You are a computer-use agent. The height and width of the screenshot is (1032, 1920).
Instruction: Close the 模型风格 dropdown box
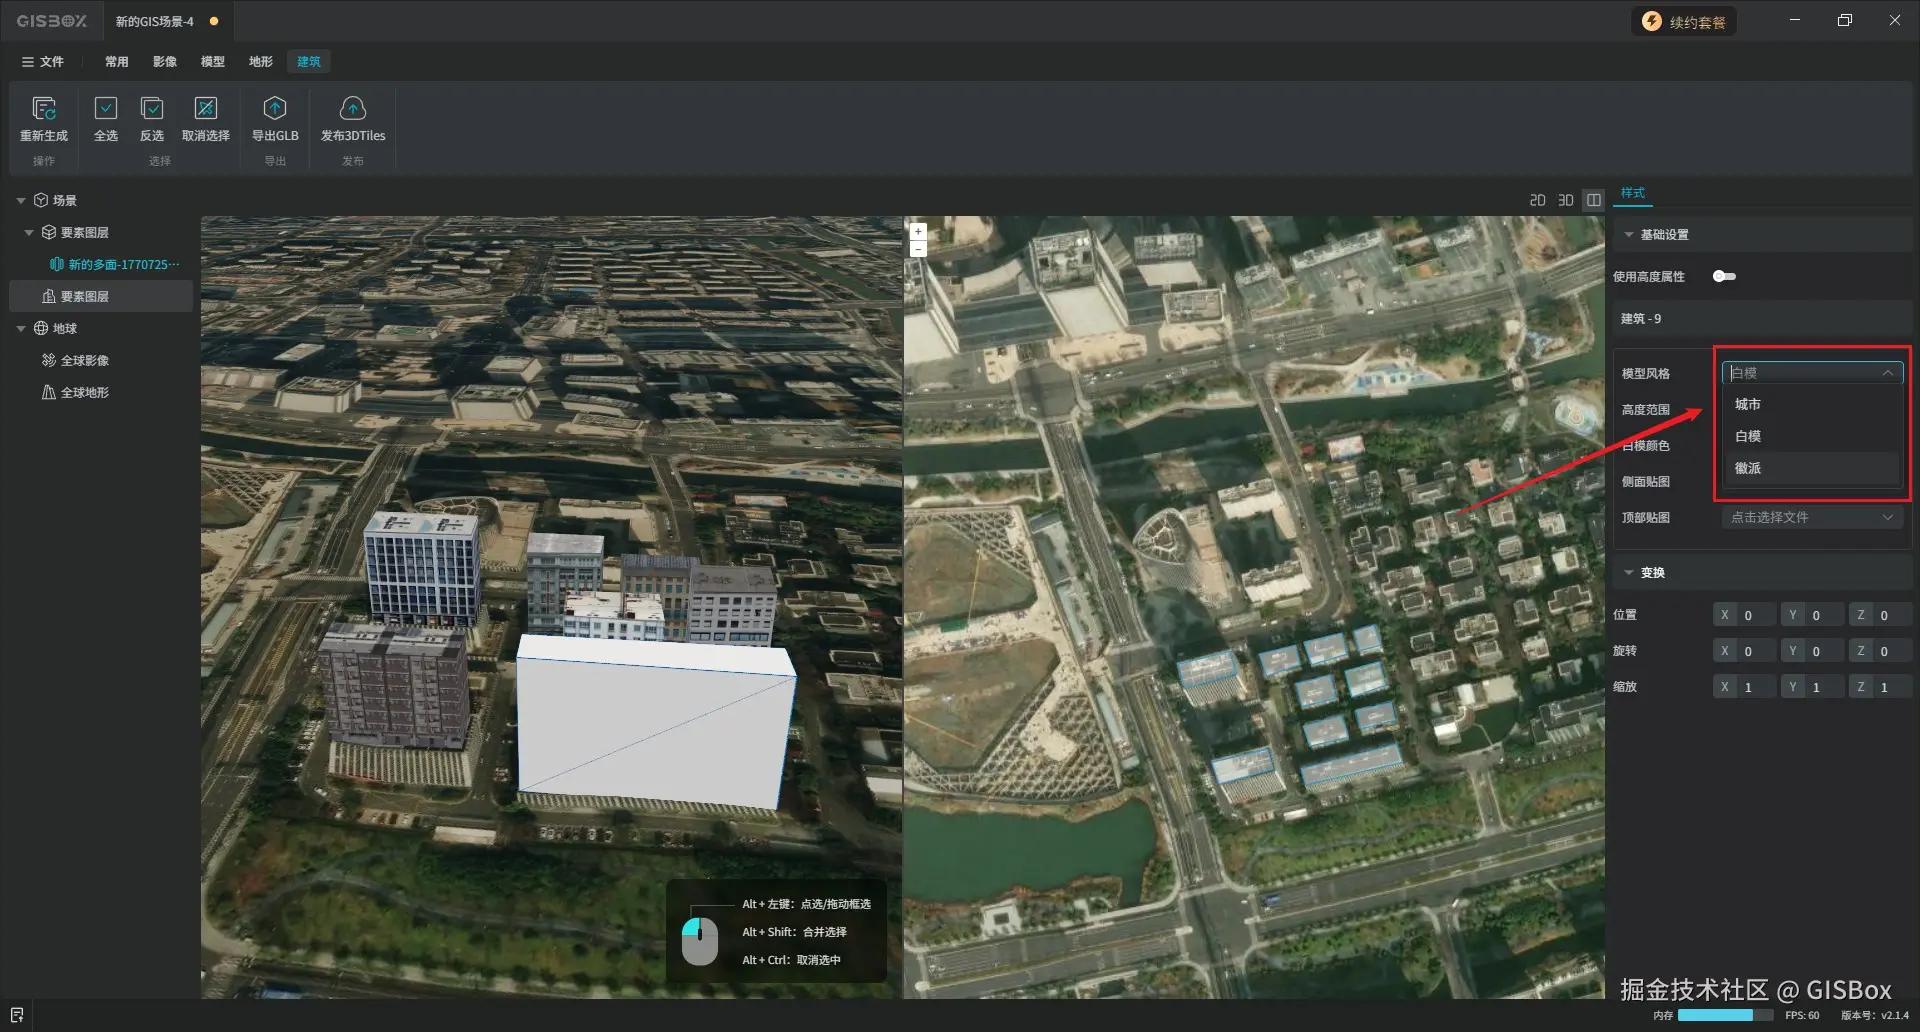tap(1812, 373)
